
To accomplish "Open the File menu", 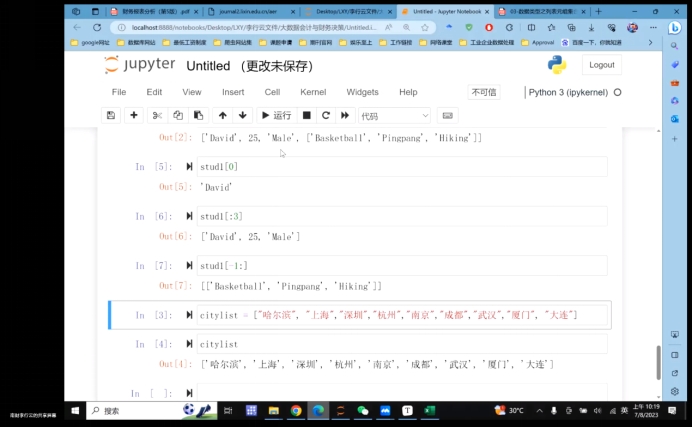I will click(119, 92).
